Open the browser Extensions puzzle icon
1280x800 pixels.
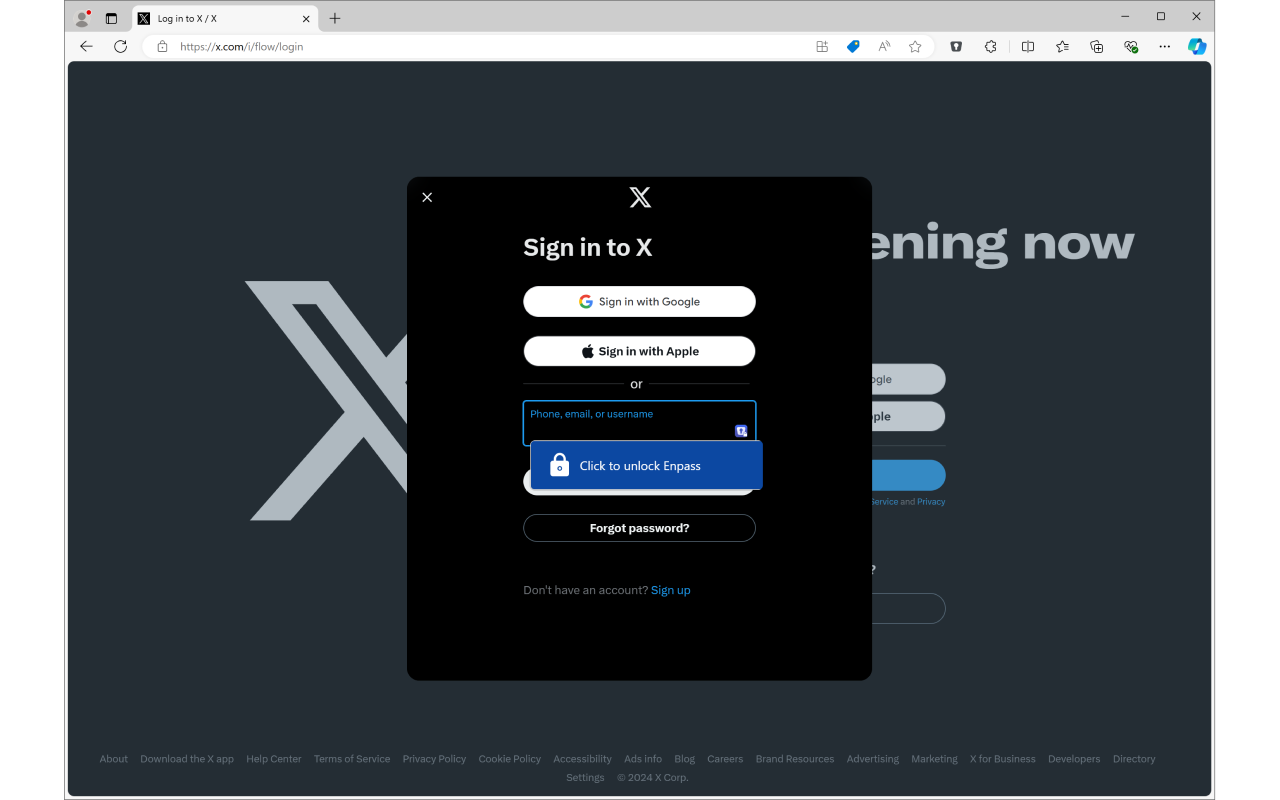click(x=991, y=46)
